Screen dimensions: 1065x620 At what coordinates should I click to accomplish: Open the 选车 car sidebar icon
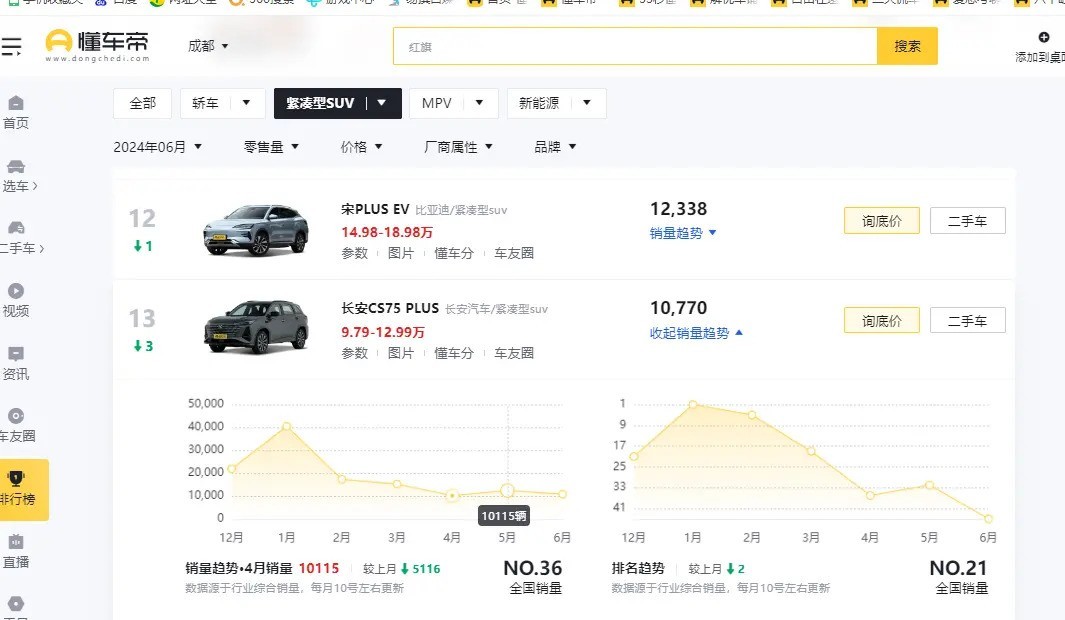coord(16,166)
